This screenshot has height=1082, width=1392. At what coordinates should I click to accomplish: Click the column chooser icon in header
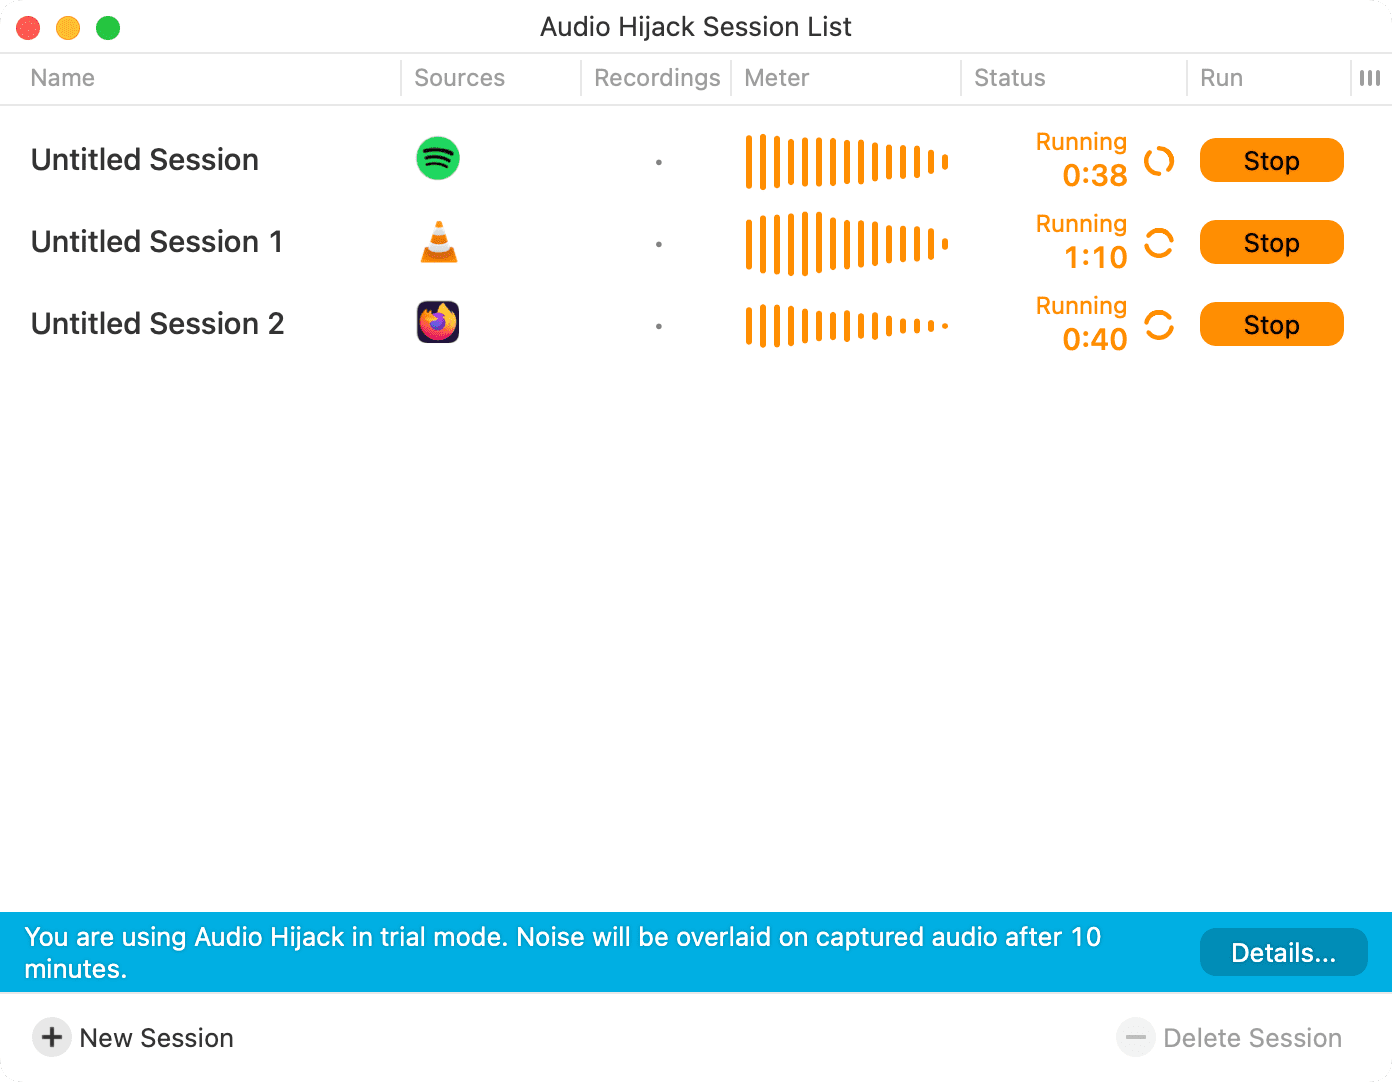point(1370,78)
